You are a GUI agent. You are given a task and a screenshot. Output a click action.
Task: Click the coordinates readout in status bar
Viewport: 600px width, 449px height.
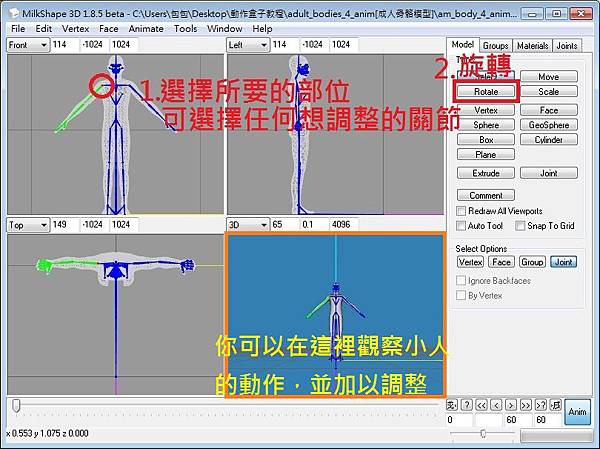(x=47, y=433)
